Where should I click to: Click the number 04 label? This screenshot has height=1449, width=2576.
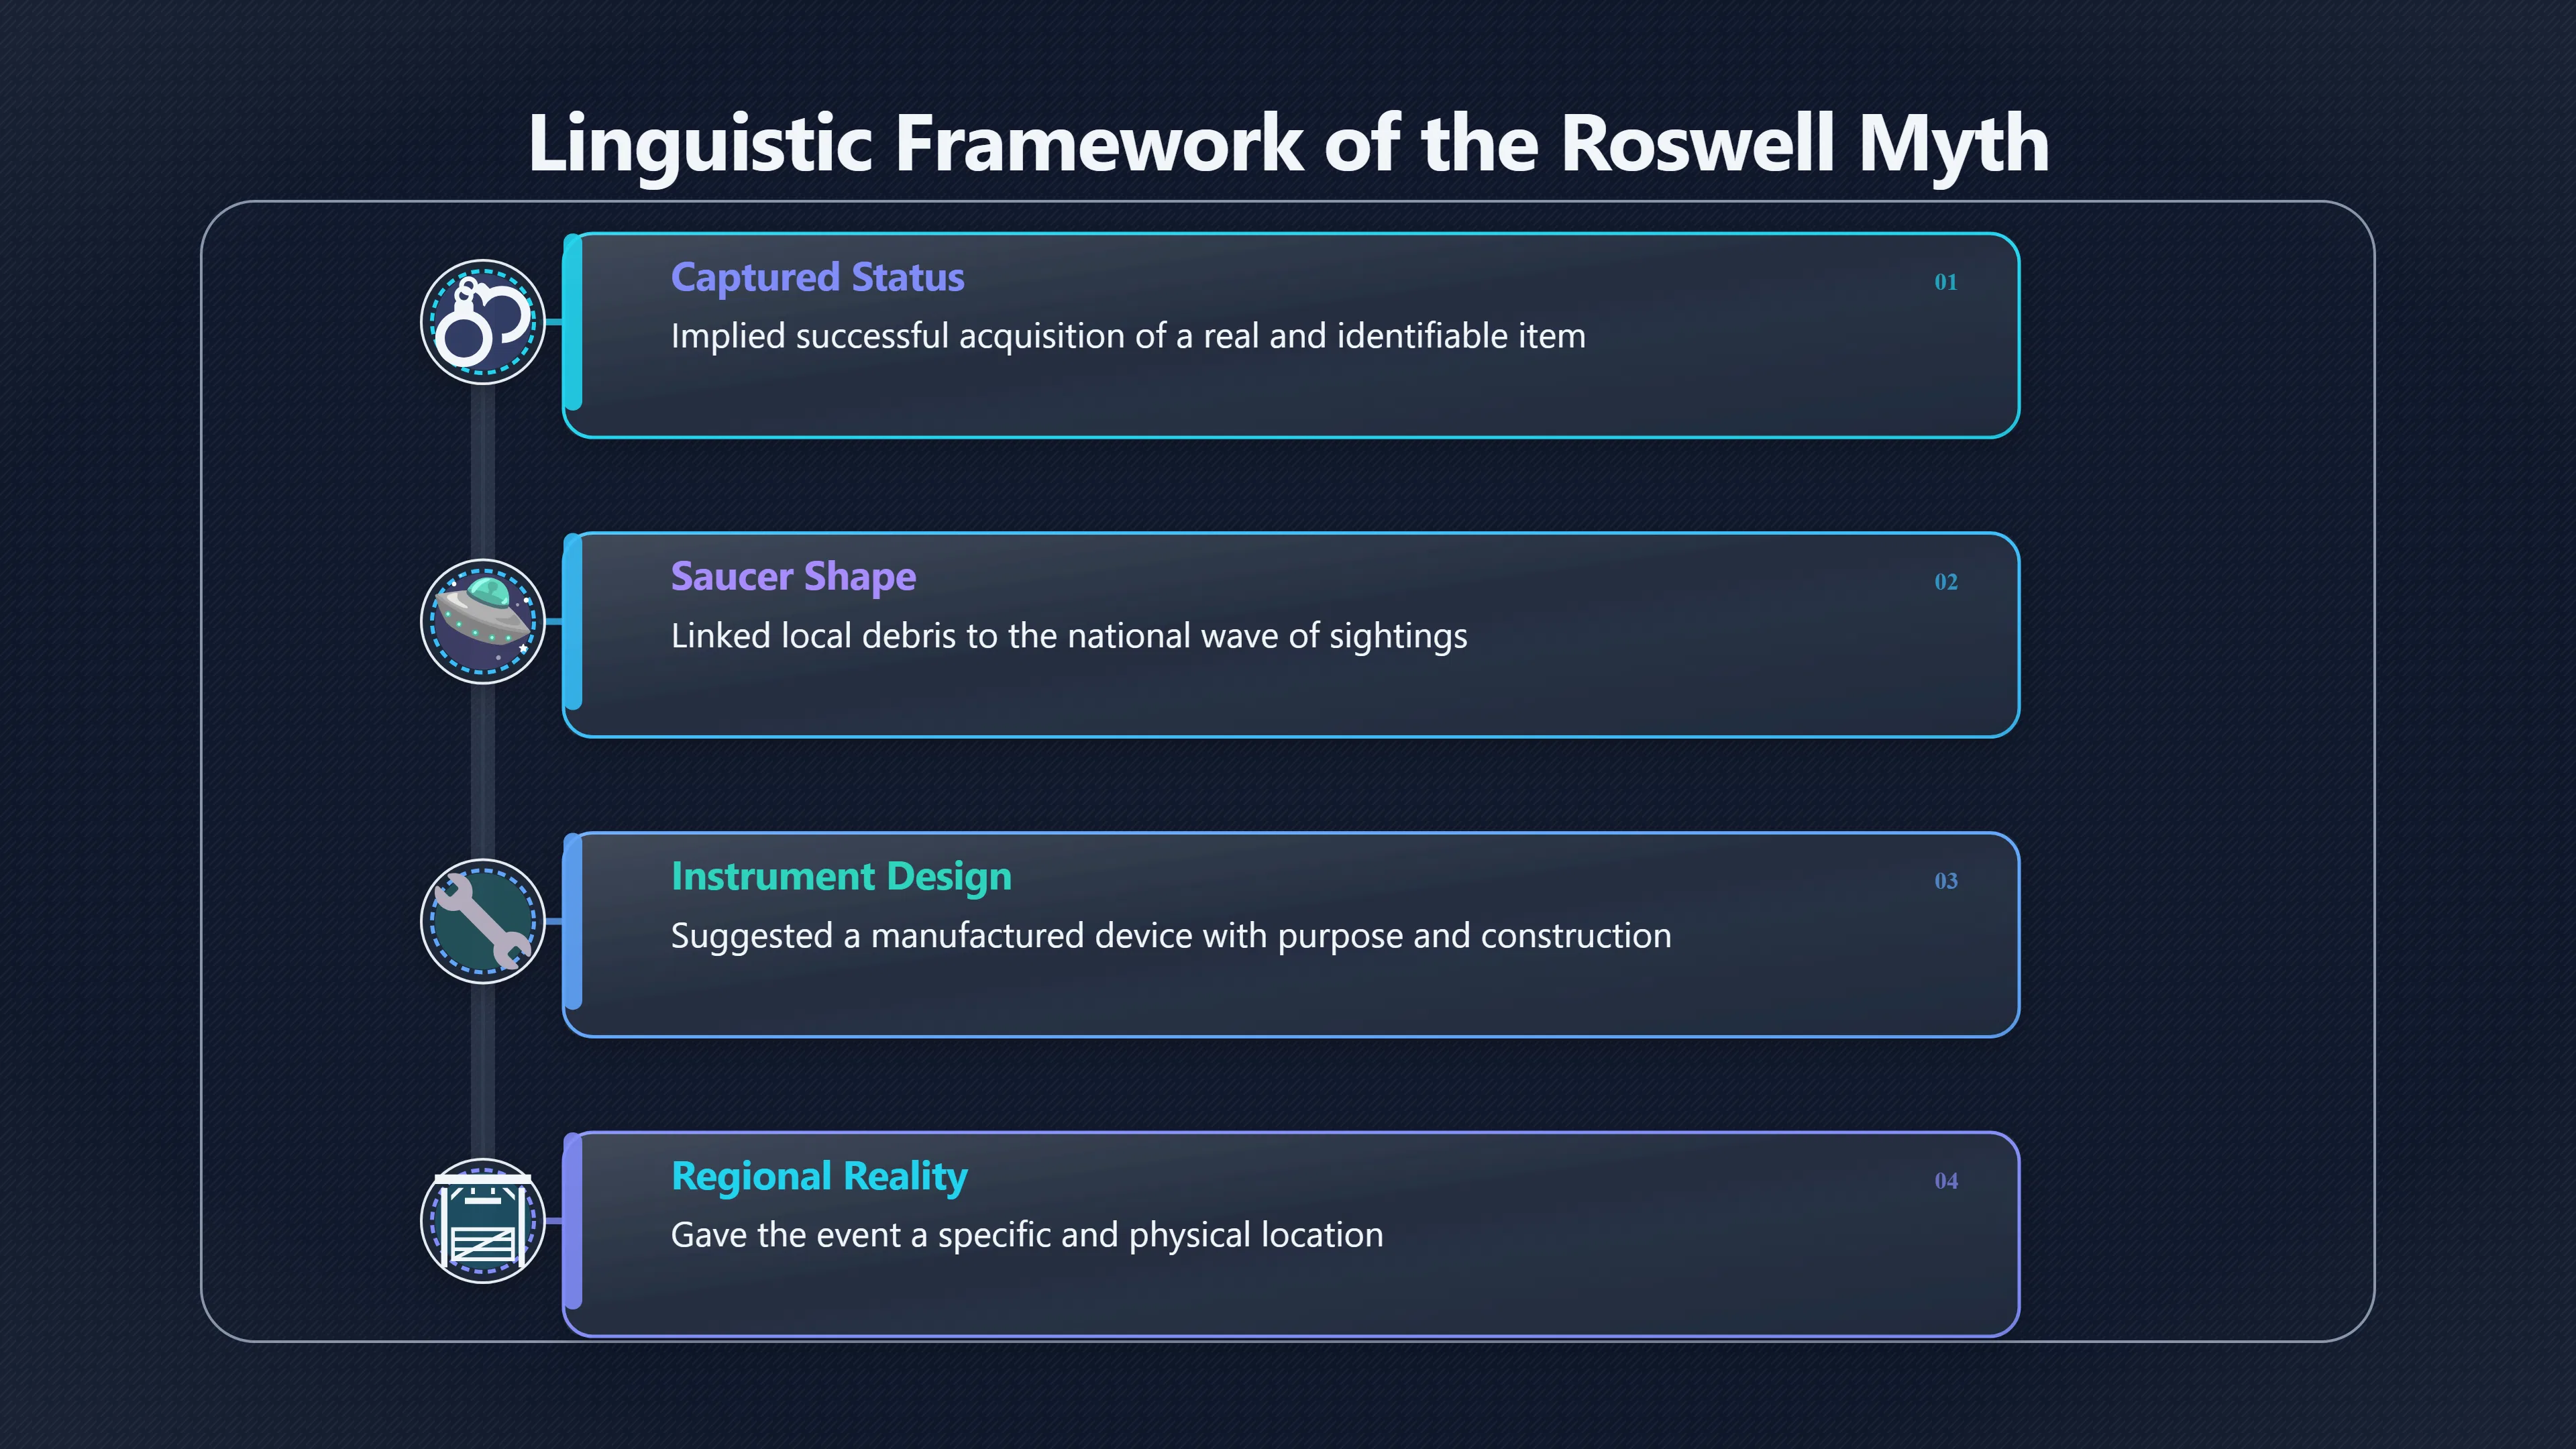pyautogui.click(x=1945, y=1181)
